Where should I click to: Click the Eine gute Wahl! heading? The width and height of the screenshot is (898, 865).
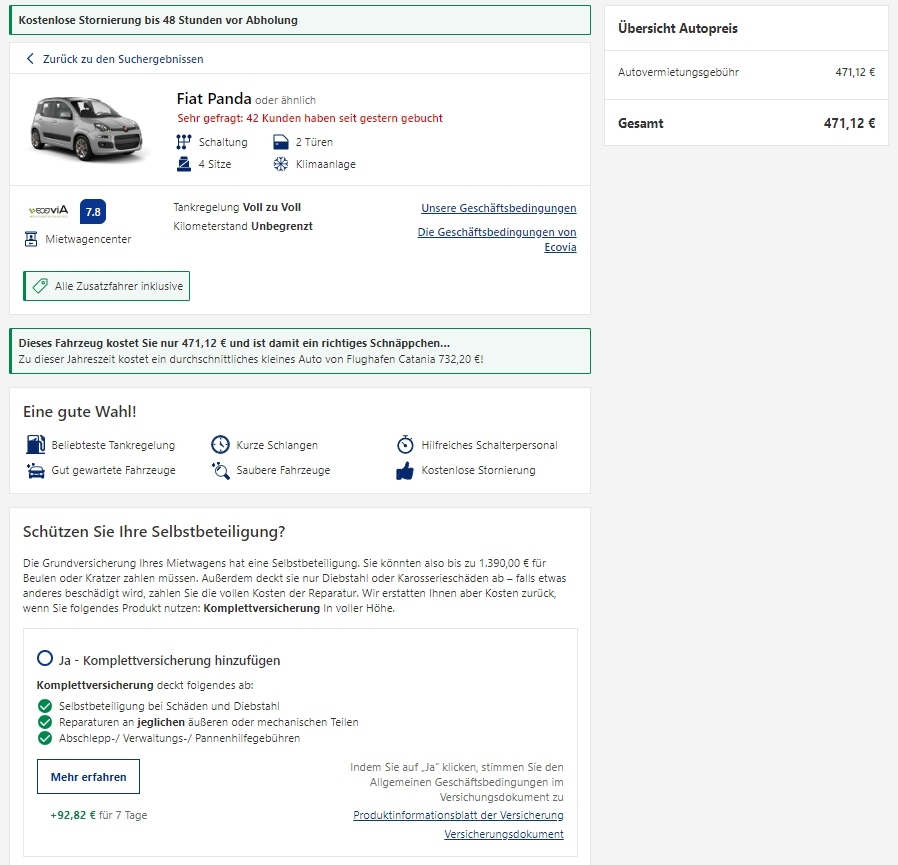coord(80,411)
